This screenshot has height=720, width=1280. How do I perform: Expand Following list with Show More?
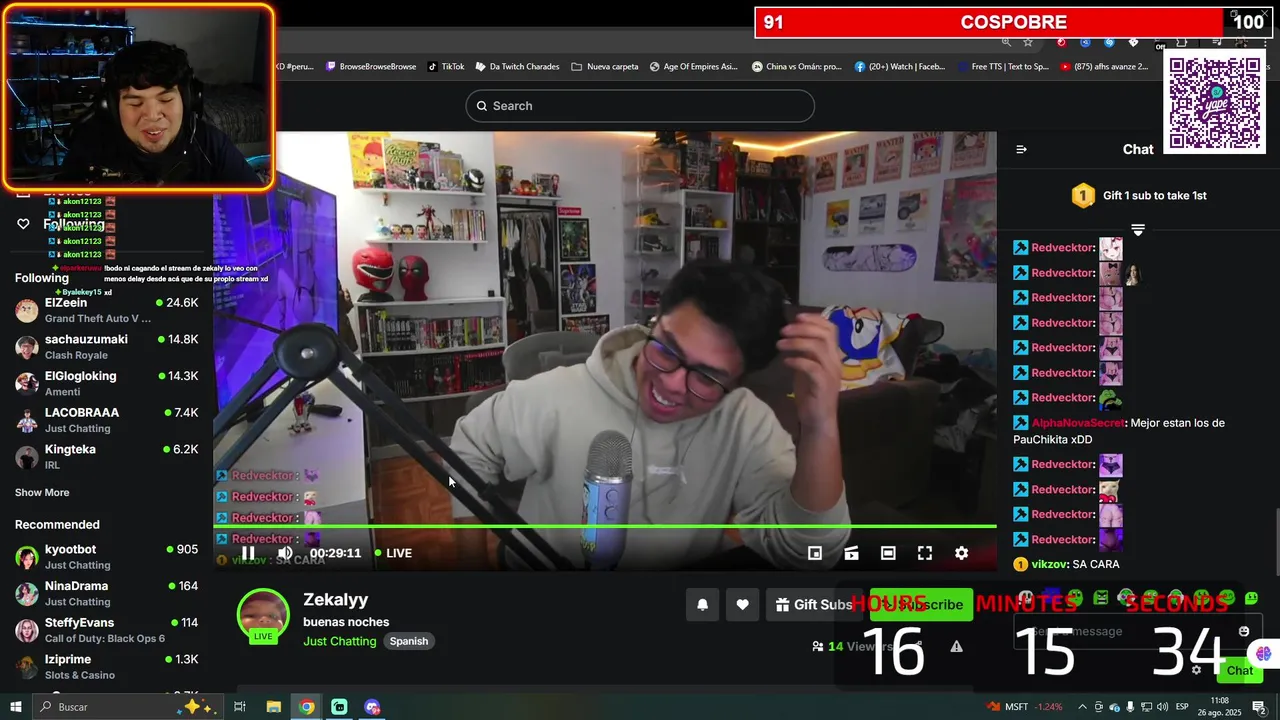[42, 493]
